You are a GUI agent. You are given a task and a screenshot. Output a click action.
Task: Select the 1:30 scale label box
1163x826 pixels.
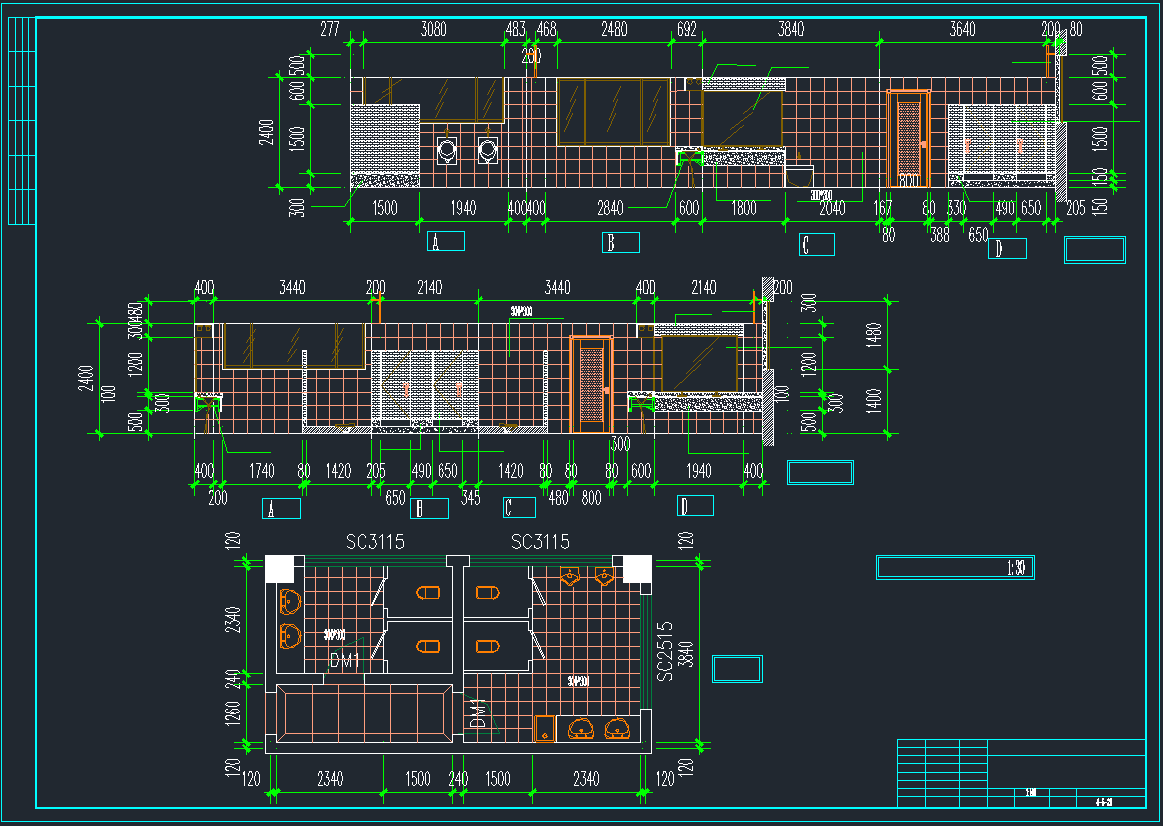955,567
